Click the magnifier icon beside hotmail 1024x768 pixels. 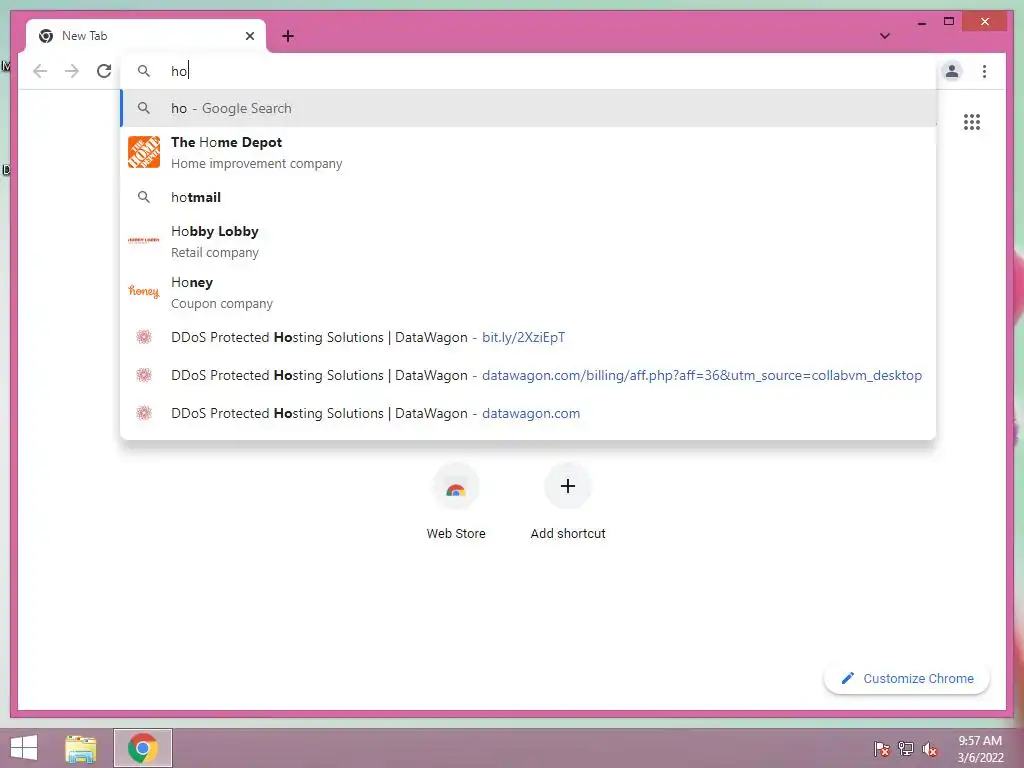[144, 197]
